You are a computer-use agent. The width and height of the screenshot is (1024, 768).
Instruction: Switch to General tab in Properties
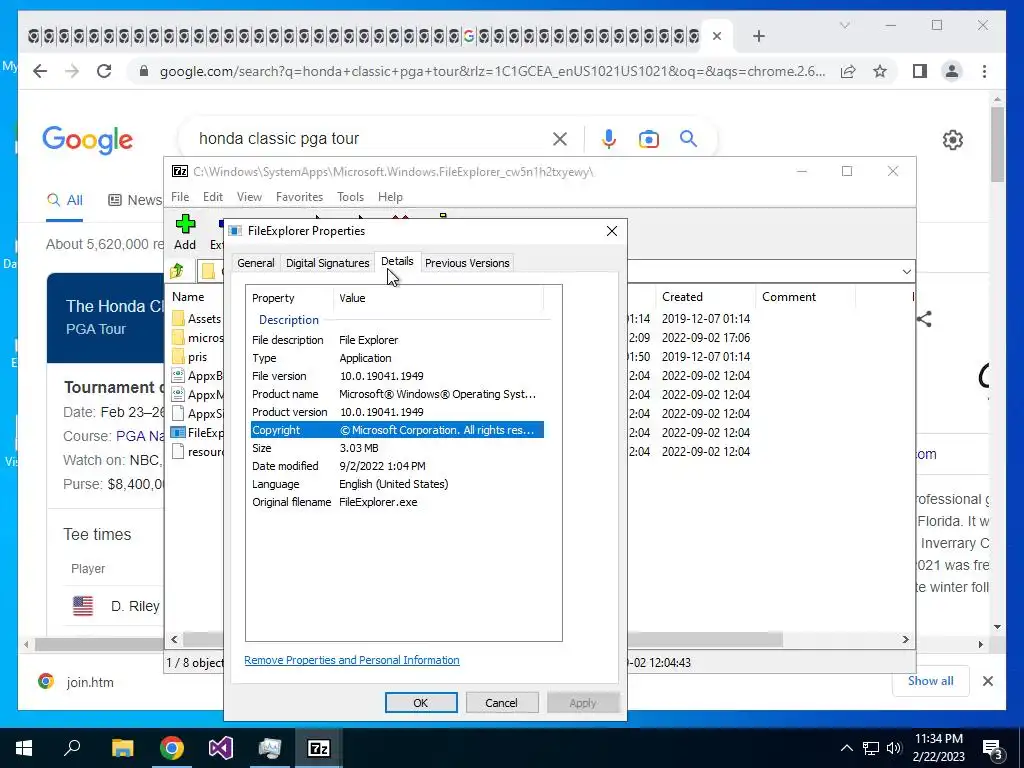pyautogui.click(x=255, y=263)
